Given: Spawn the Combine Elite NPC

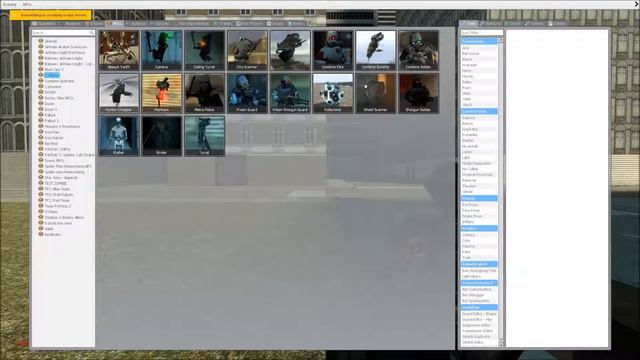Looking at the screenshot, I should 333,50.
